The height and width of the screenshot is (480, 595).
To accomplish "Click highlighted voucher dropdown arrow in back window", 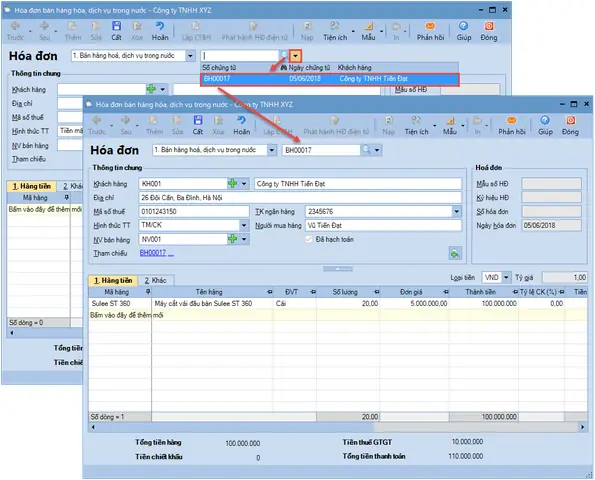I will click(295, 56).
